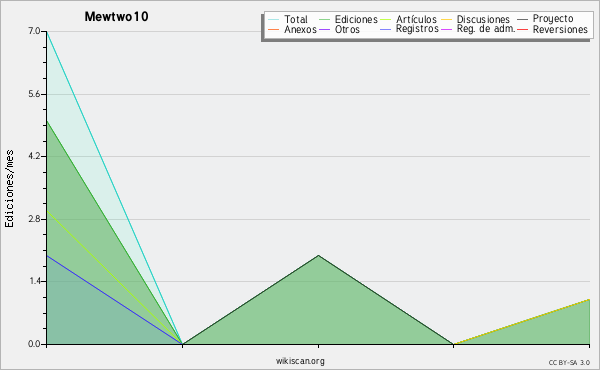
Task: Click the CC BY-SA 3.0 license text
Action: coord(569,363)
